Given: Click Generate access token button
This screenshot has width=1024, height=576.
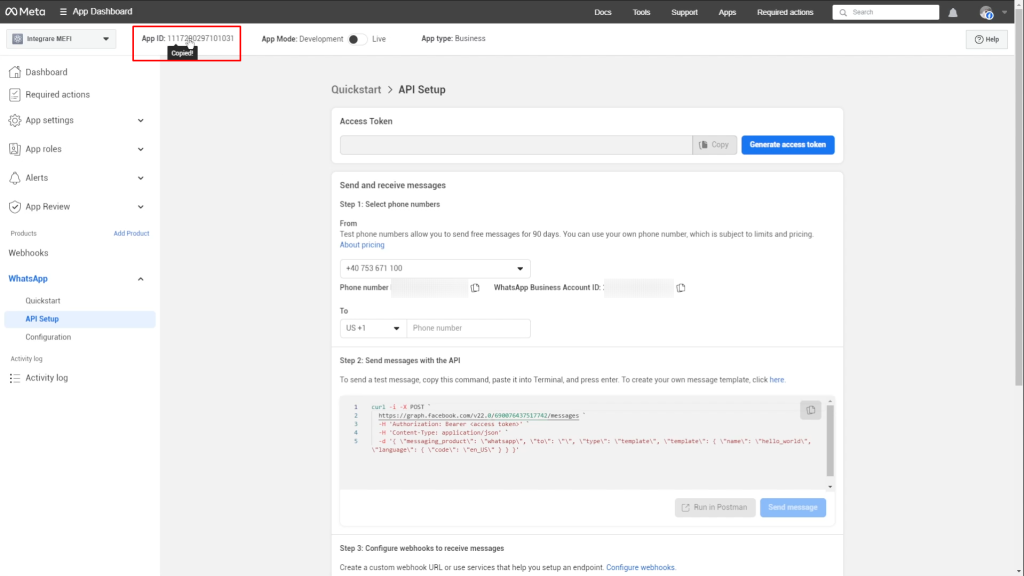Looking at the screenshot, I should 788,145.
